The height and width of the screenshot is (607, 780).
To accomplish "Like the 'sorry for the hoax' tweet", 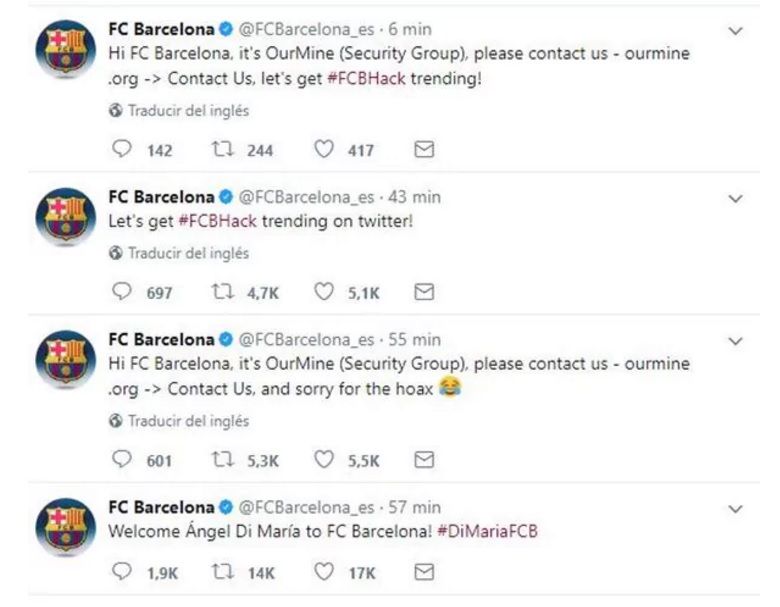I will pos(324,459).
